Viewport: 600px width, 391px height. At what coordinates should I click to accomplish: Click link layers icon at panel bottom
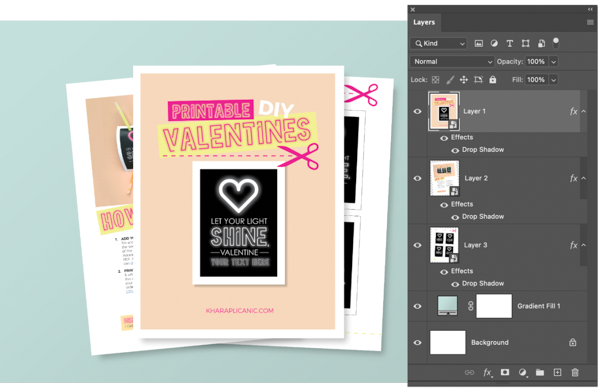[469, 372]
